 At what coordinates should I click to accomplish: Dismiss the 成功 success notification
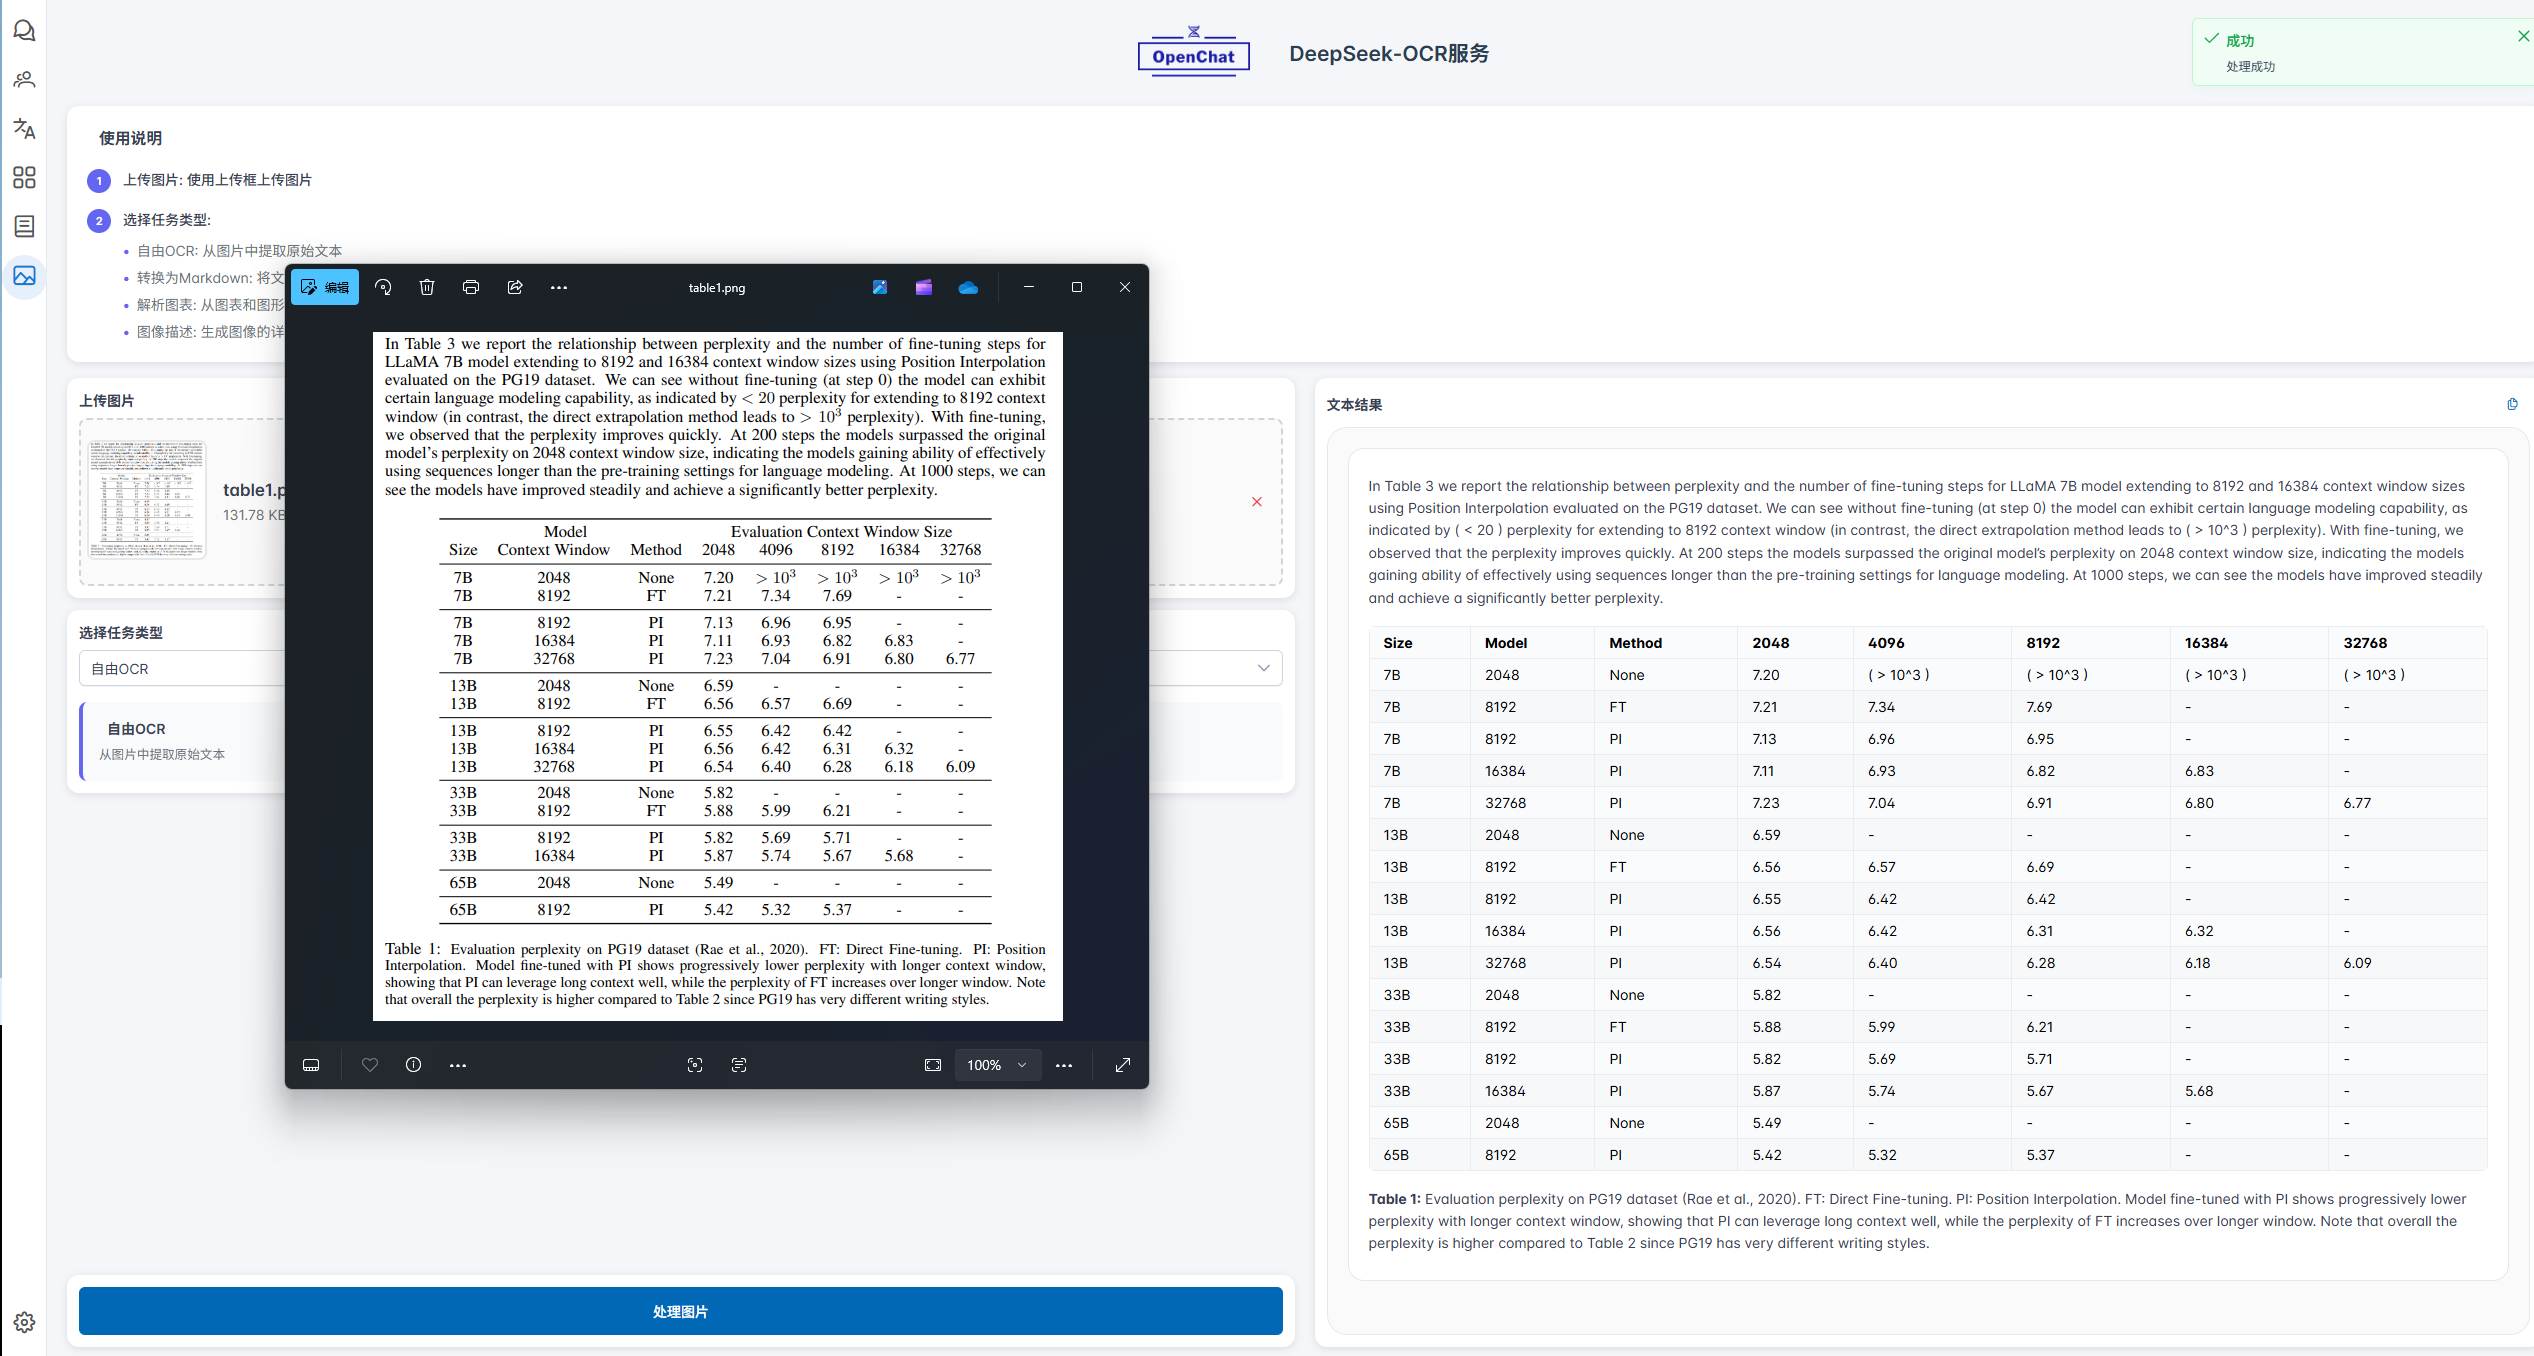pos(2523,36)
